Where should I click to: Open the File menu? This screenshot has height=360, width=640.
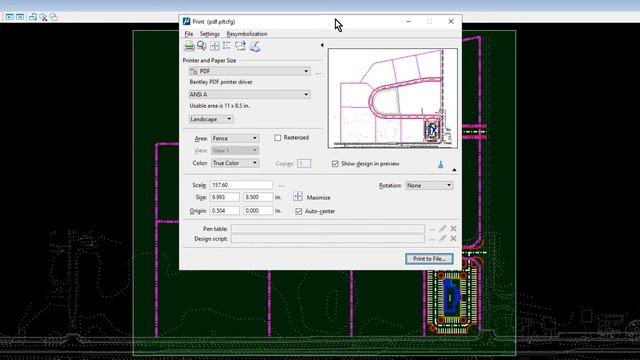(x=189, y=34)
